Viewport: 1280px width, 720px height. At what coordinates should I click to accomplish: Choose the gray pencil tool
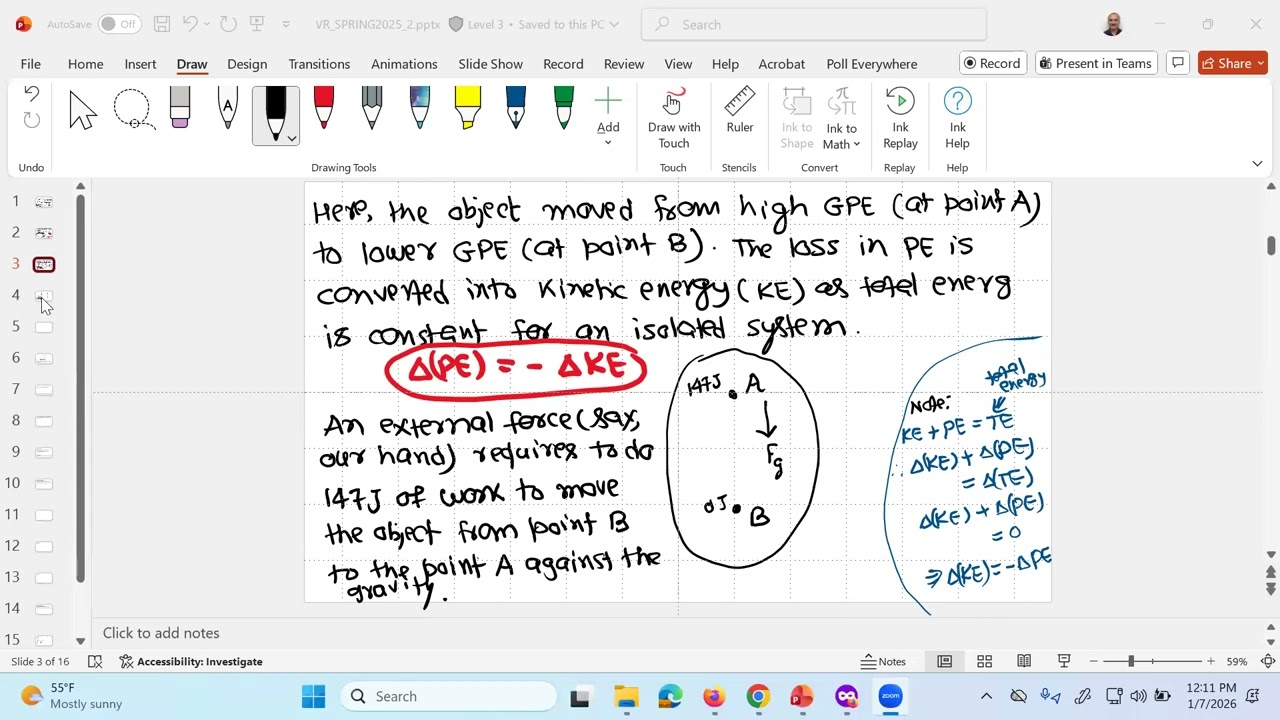[x=372, y=108]
